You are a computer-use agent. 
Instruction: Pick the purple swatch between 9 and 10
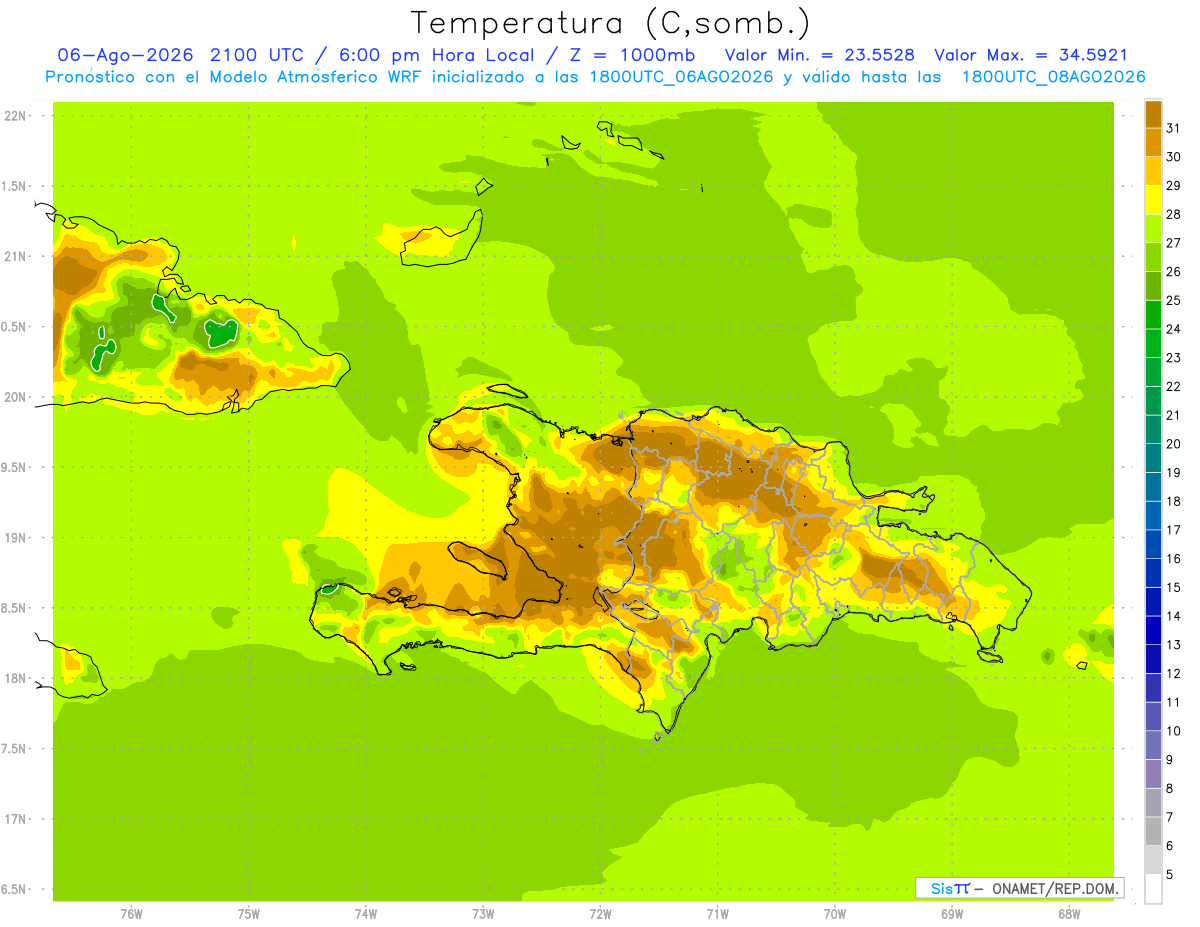pyautogui.click(x=1153, y=745)
